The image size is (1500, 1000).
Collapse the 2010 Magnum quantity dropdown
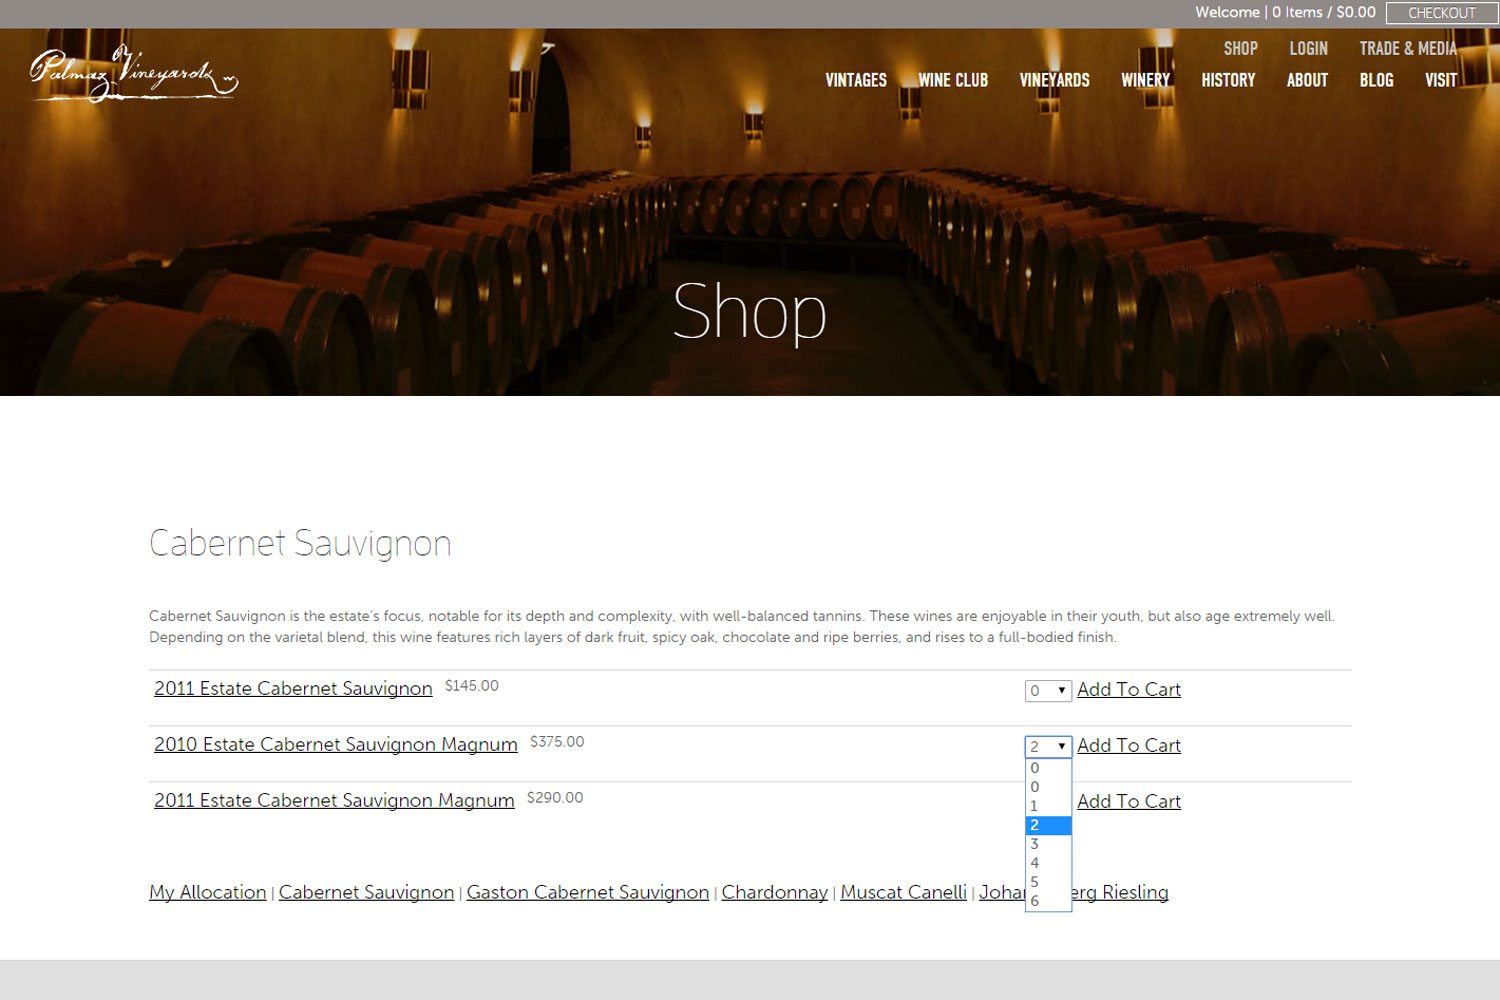point(1048,746)
